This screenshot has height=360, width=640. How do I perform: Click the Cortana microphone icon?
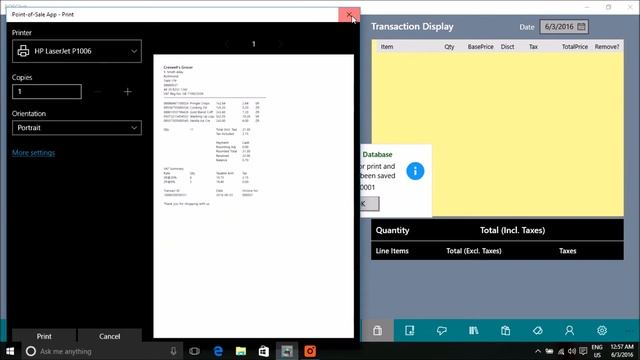pyautogui.click(x=173, y=351)
